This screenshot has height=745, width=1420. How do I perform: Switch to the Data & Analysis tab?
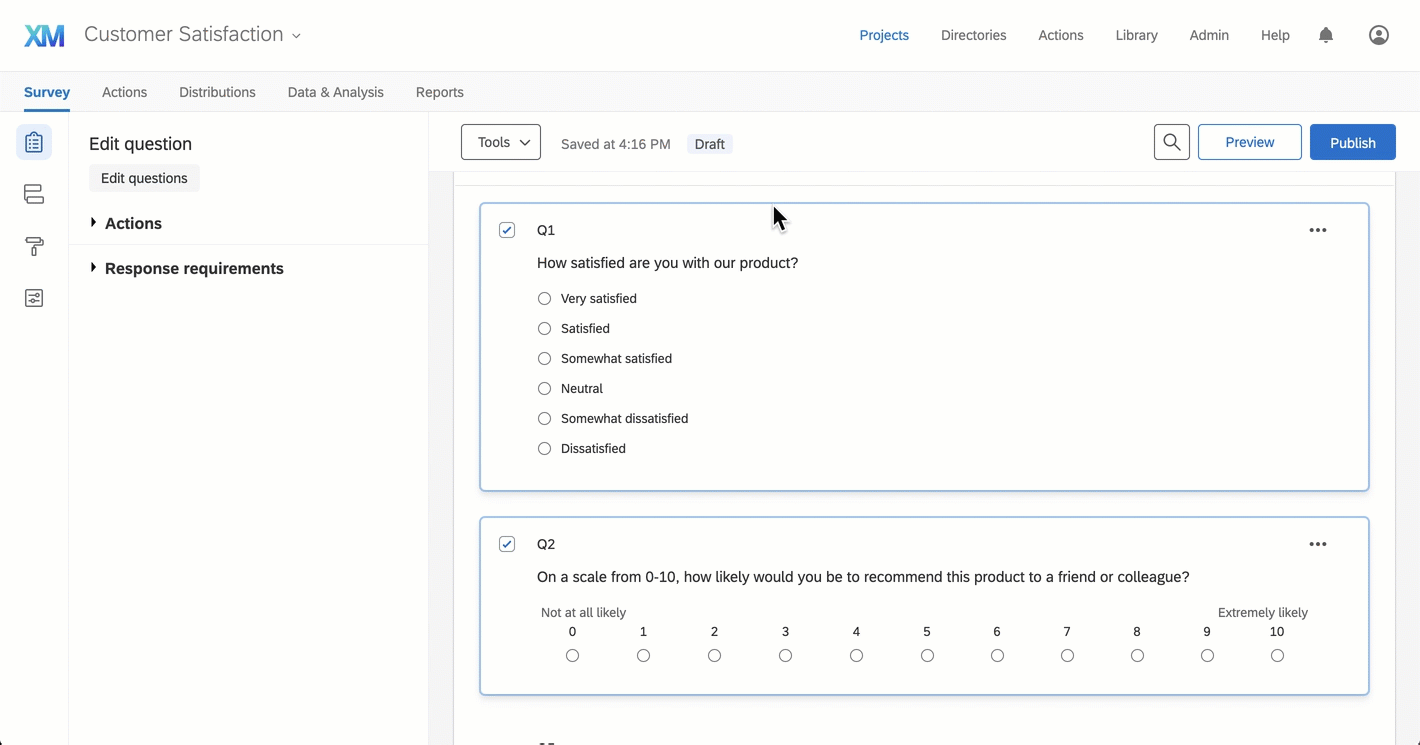335,92
